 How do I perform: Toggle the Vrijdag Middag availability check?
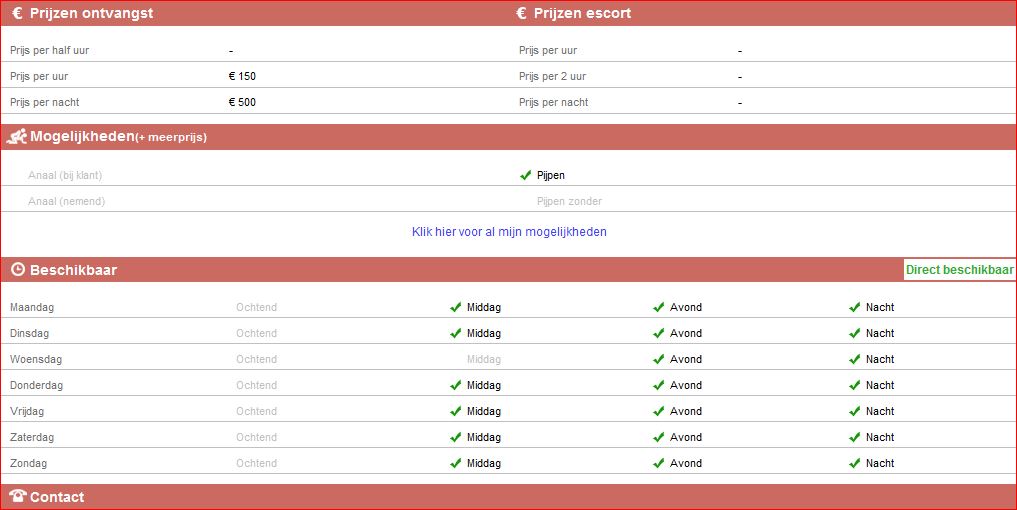pos(456,411)
